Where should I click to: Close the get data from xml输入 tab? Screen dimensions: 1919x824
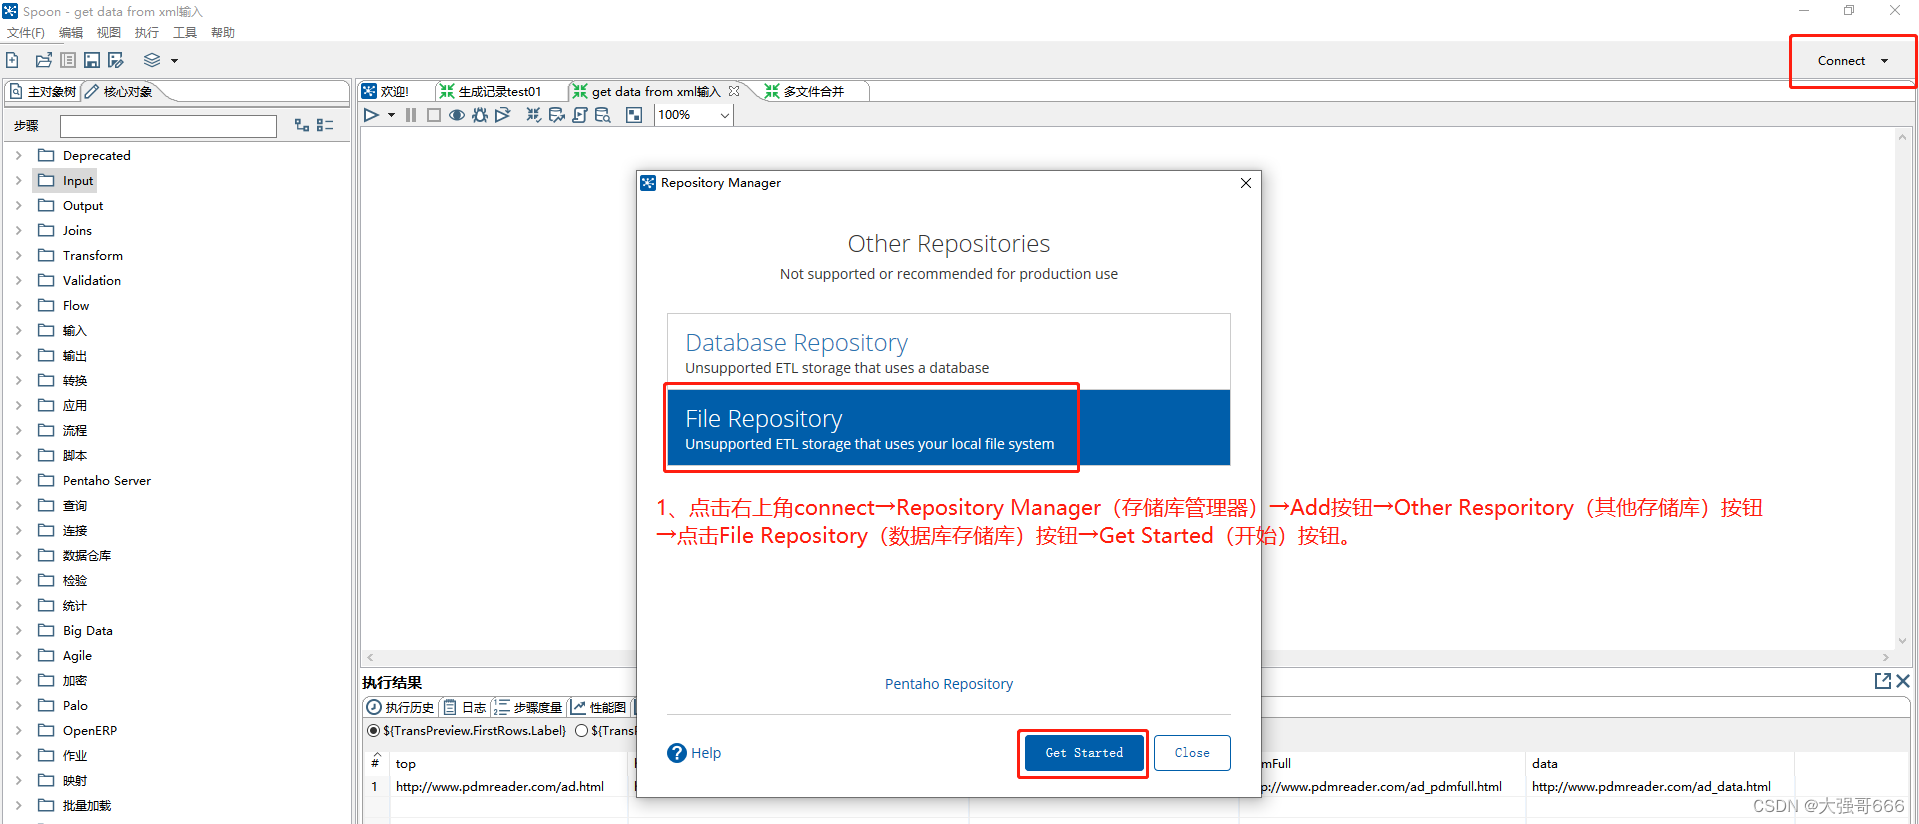(734, 91)
